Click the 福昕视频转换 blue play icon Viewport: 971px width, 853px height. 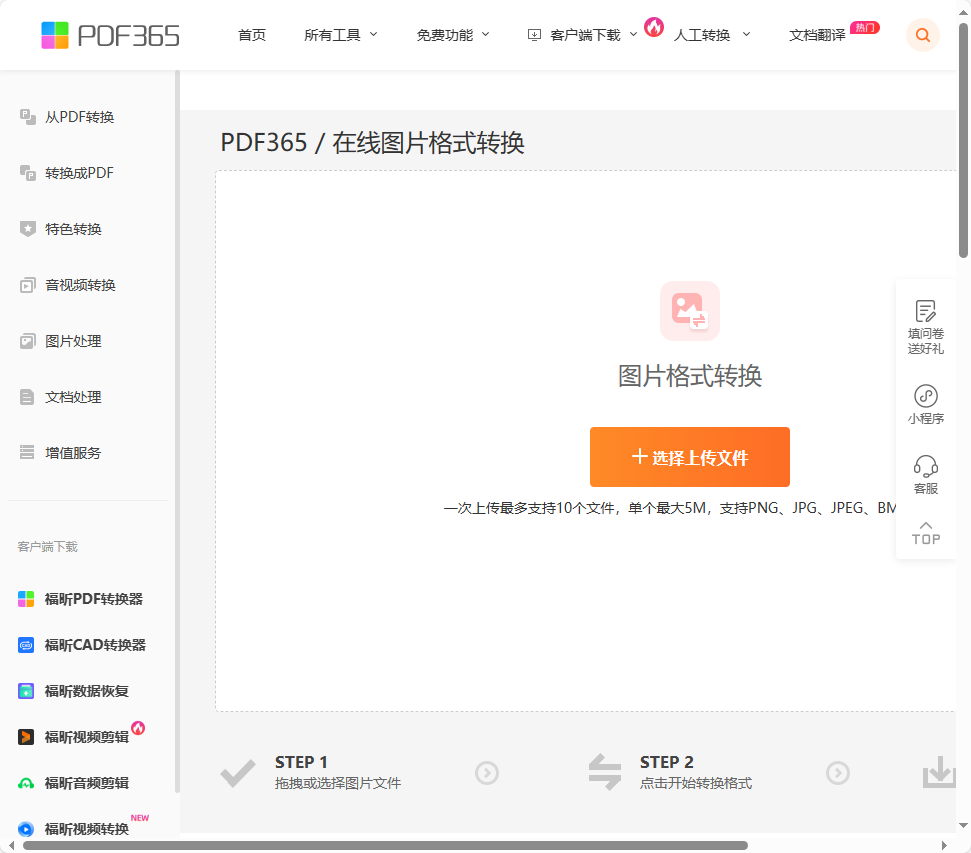[x=26, y=829]
